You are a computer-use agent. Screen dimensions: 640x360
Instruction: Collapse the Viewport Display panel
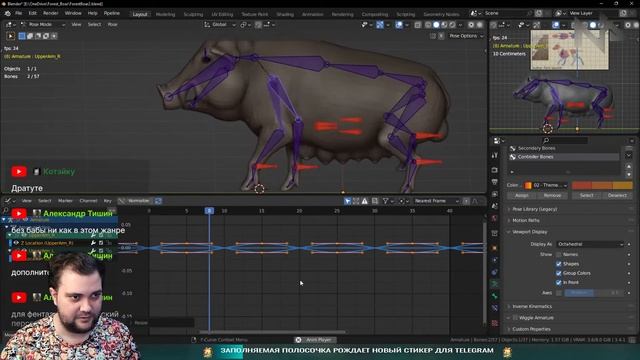(530, 232)
